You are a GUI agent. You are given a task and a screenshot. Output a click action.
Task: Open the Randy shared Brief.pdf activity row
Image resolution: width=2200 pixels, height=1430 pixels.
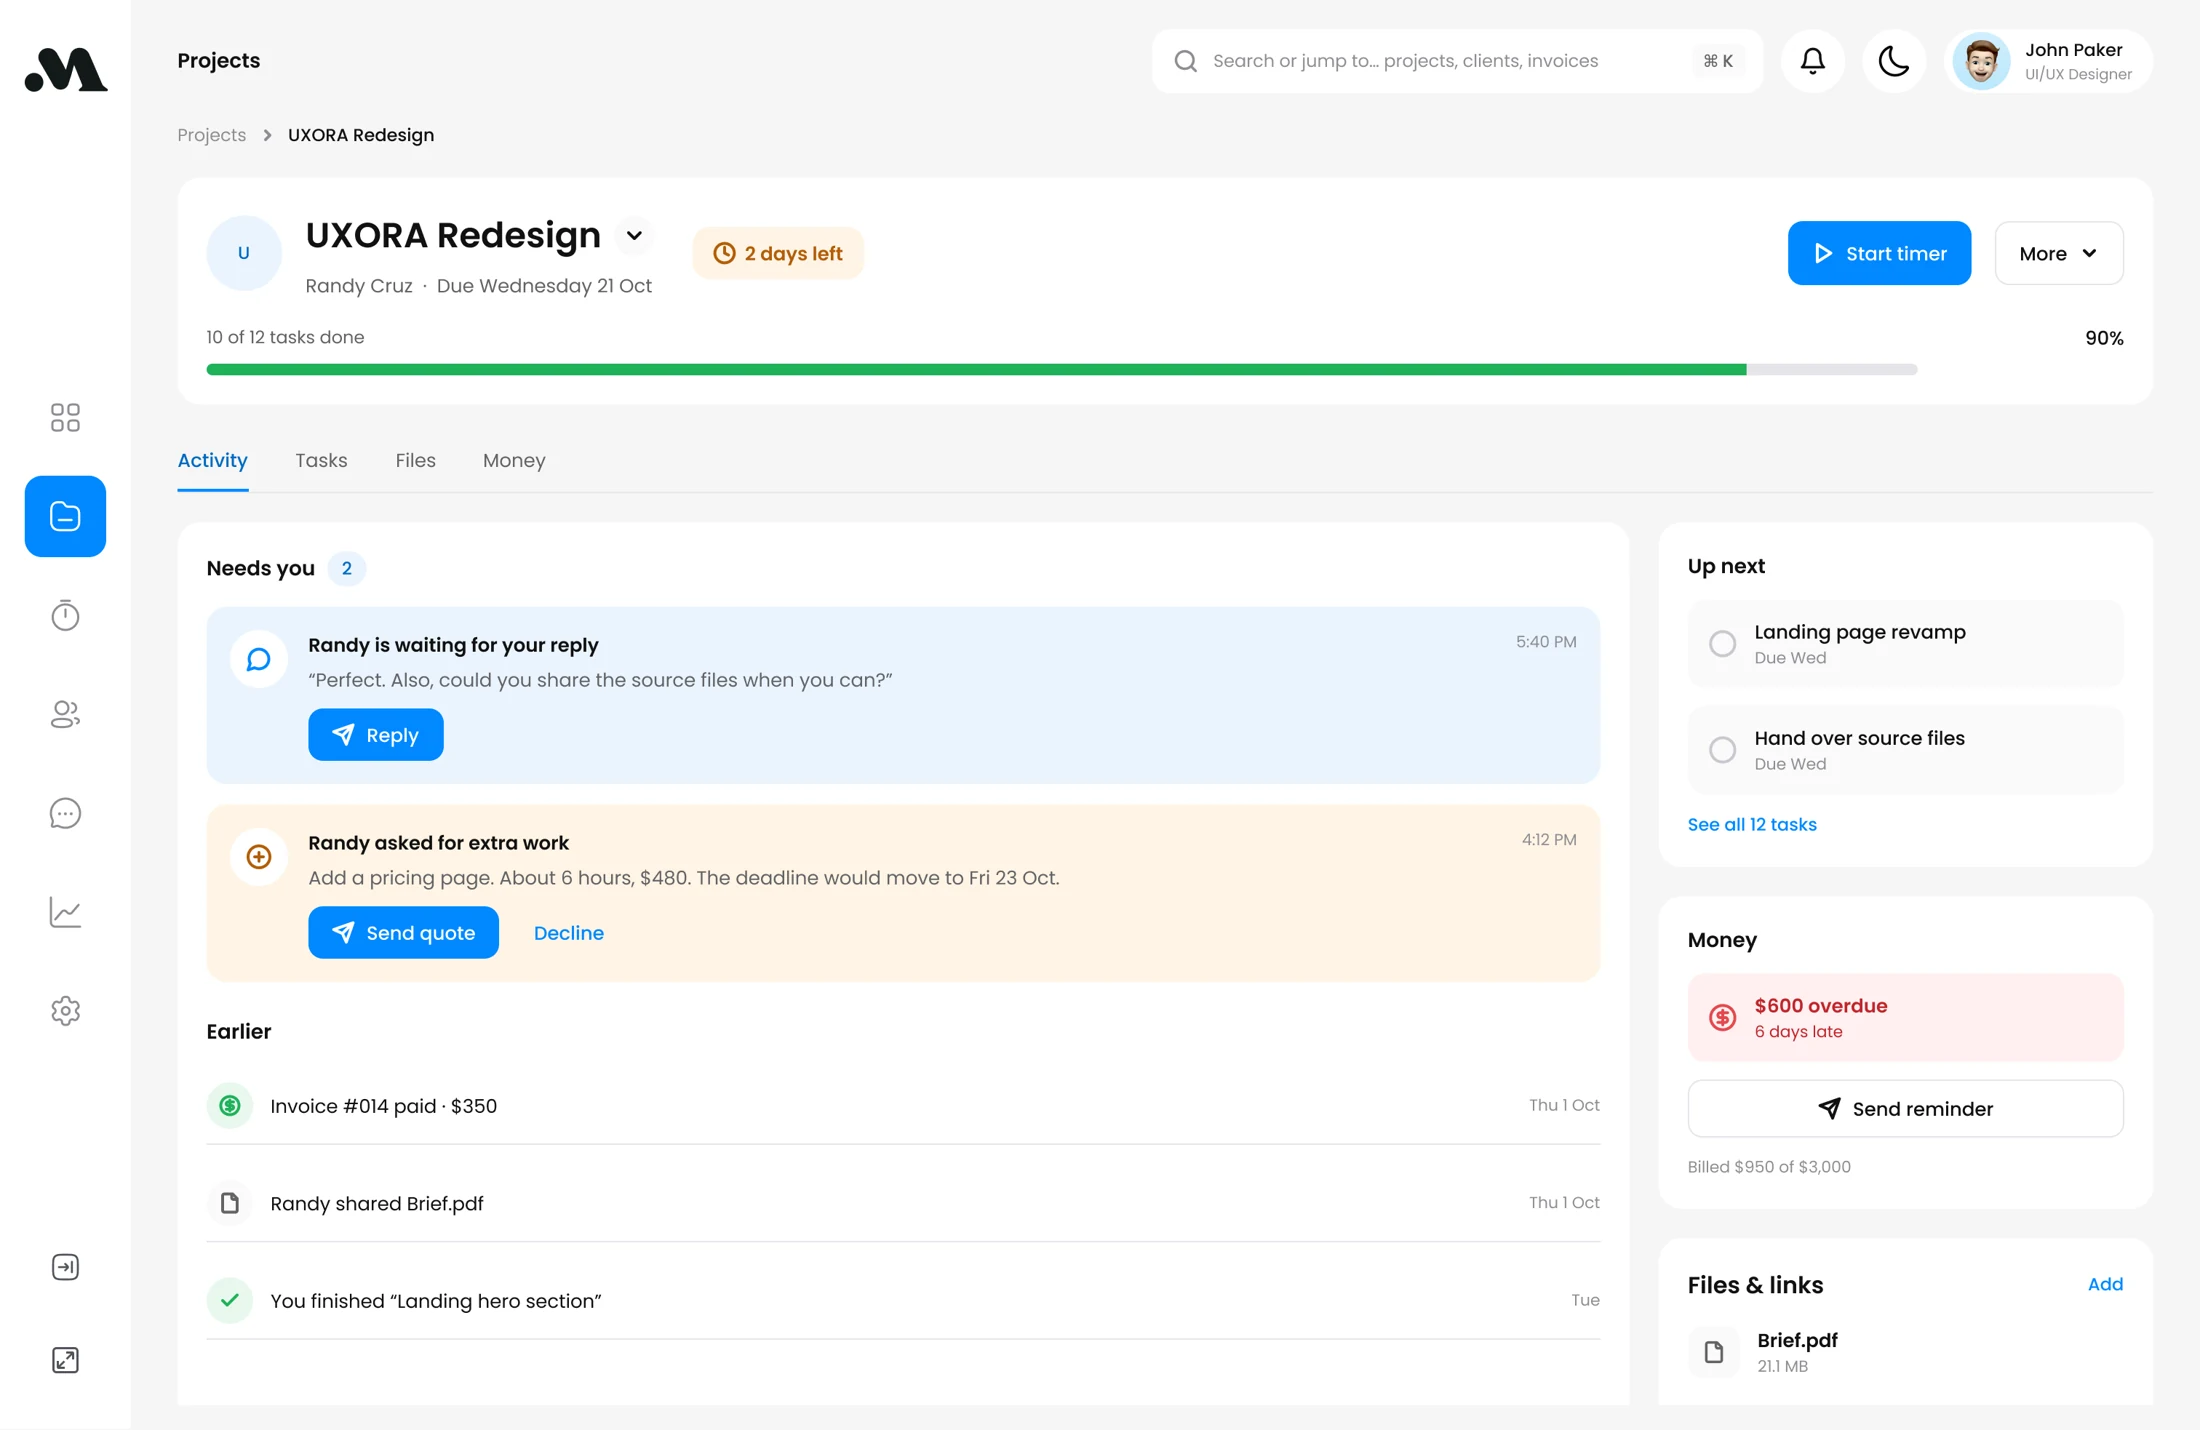(903, 1203)
